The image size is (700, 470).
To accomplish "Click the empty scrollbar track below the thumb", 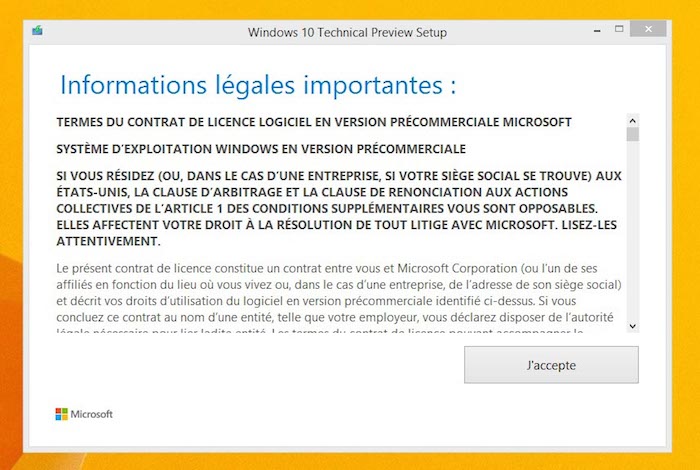I will click(632, 230).
